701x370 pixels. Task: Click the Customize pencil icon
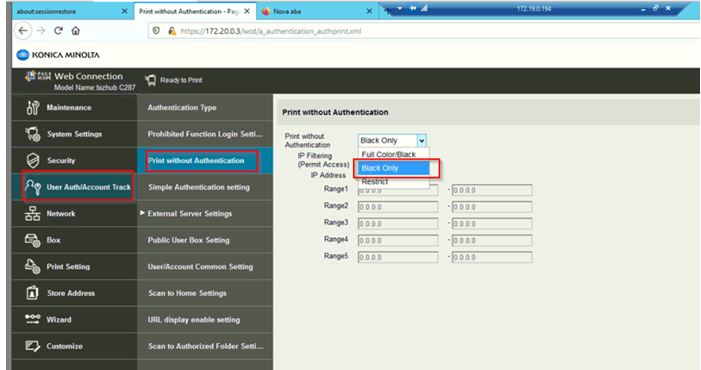(x=32, y=346)
